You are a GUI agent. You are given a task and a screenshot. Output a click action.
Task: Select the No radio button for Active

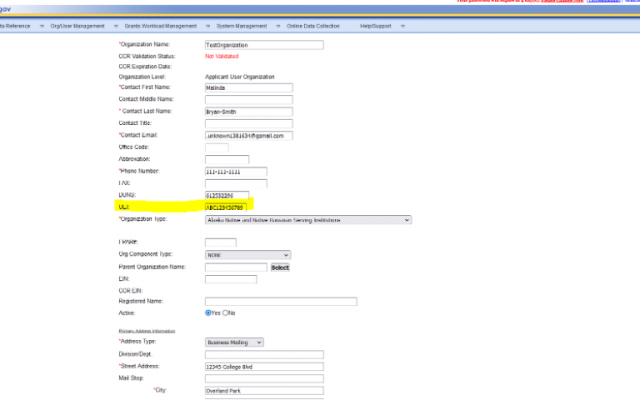(226, 312)
